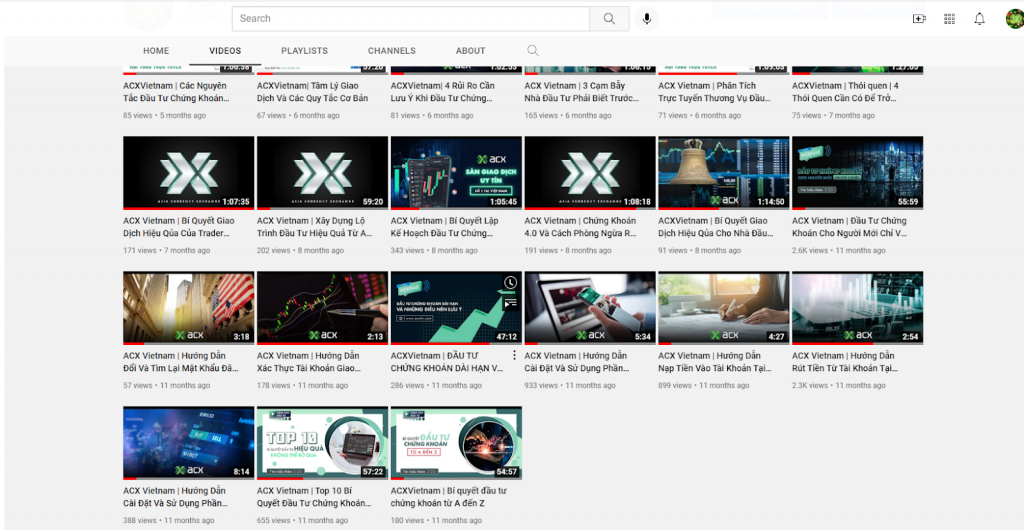The width and height of the screenshot is (1024, 530).
Task: Play the 1:05:45 Sàn Giao Dịch Uy Tín thumbnail
Action: [x=456, y=173]
